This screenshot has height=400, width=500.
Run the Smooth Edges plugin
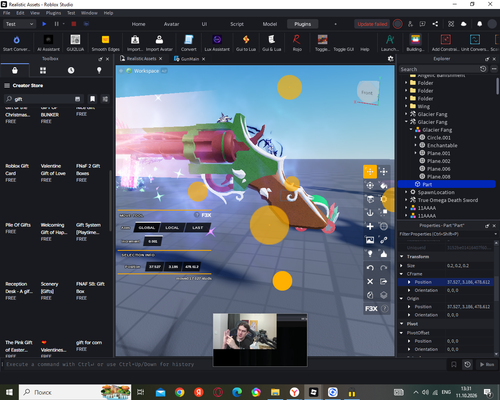click(105, 43)
